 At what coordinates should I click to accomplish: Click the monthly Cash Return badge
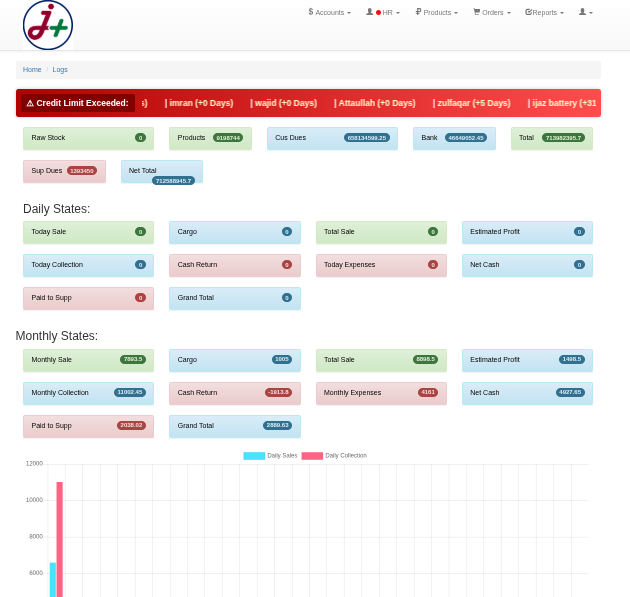278,392
